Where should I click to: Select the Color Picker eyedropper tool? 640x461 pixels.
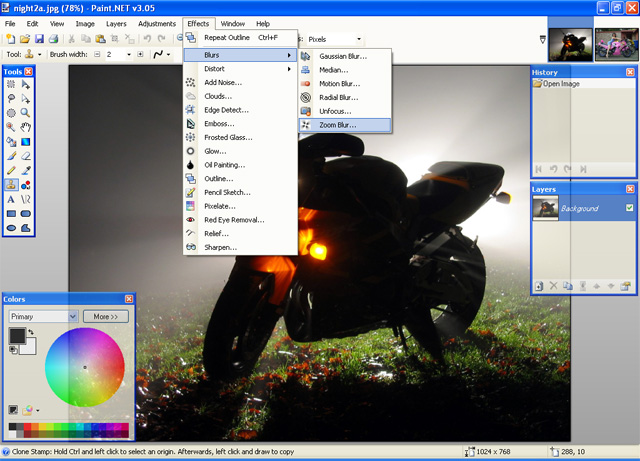coord(26,170)
